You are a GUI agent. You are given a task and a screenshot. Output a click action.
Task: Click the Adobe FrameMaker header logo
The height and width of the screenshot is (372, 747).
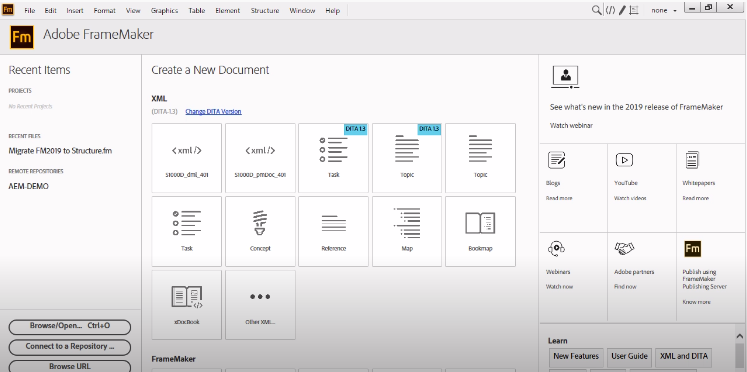pyautogui.click(x=22, y=37)
